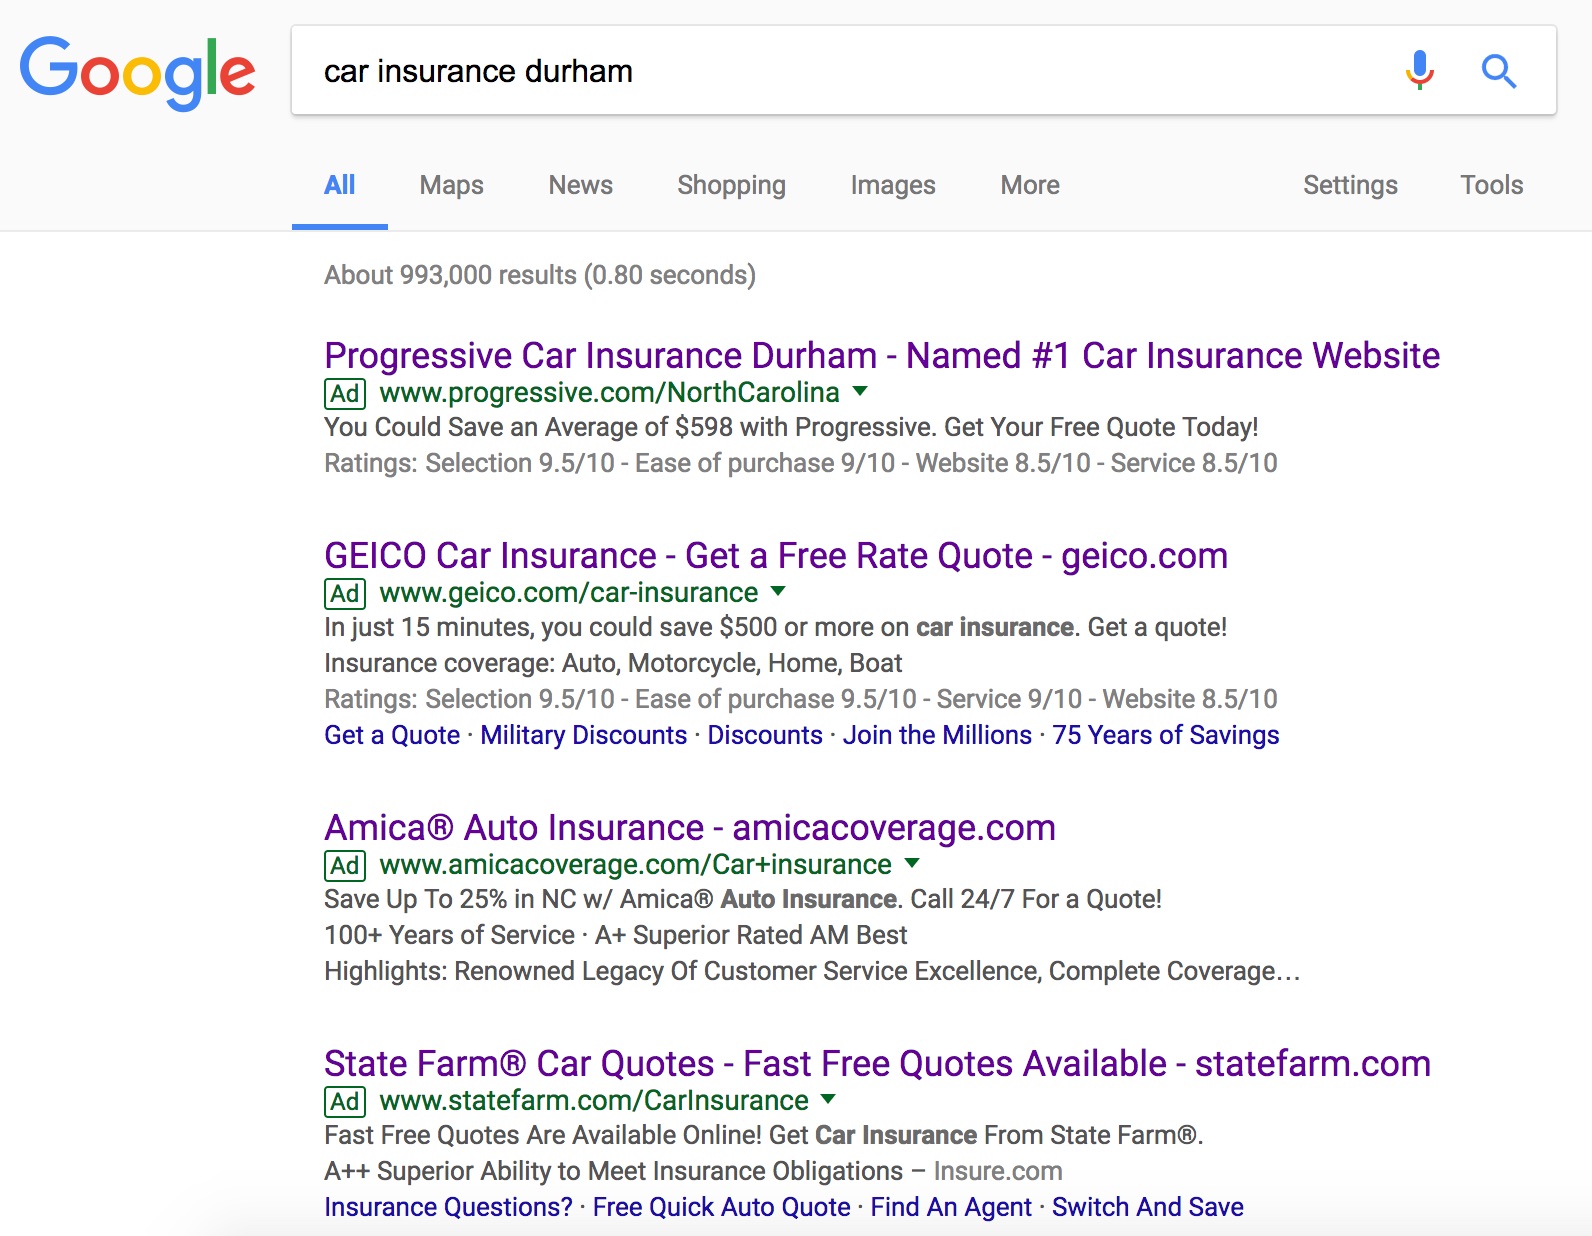
Task: Click the GEICO 15 minutes description line
Action: pos(775,627)
